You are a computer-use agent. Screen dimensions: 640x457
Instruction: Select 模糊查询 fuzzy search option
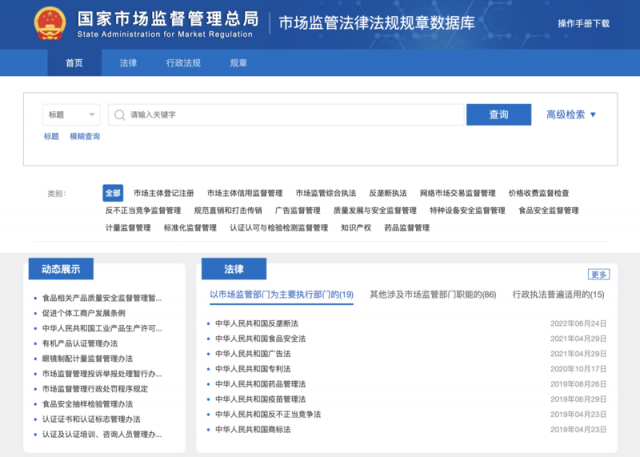point(85,137)
